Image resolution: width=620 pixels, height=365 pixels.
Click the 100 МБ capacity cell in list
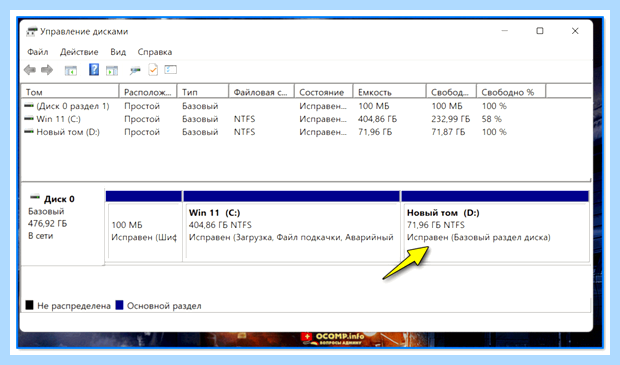click(x=374, y=106)
